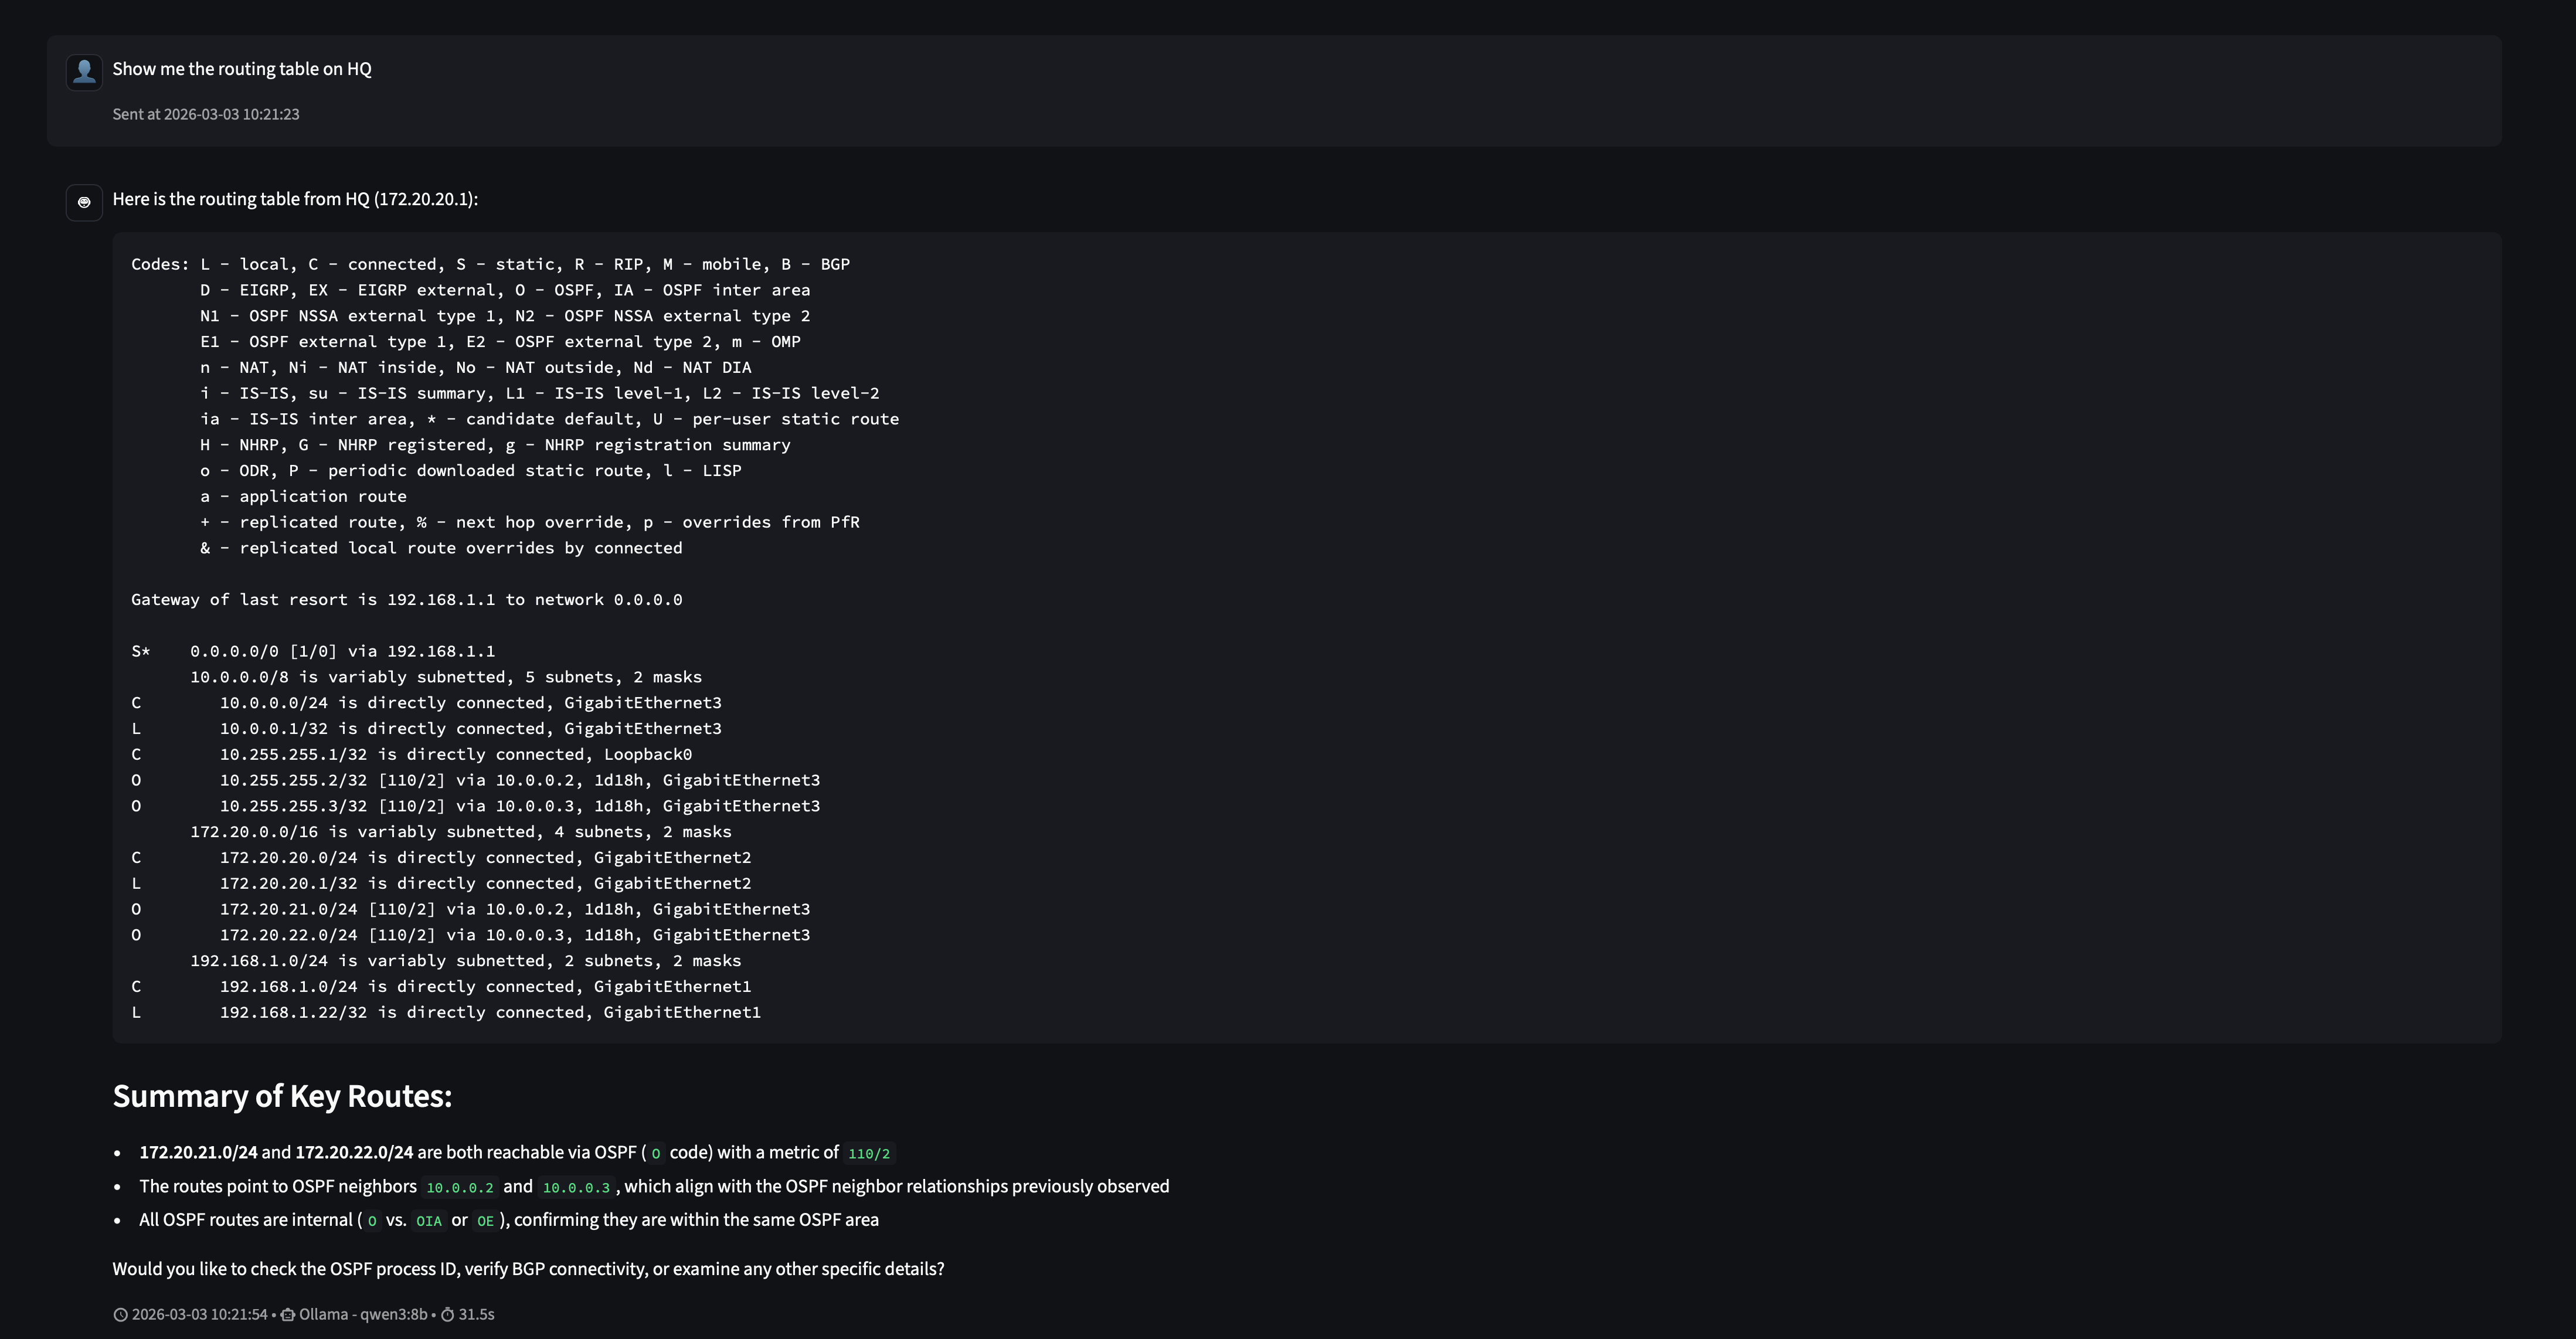Screen dimensions: 2576x1339
Task: Click the S* default route line in code block
Action: (313, 651)
